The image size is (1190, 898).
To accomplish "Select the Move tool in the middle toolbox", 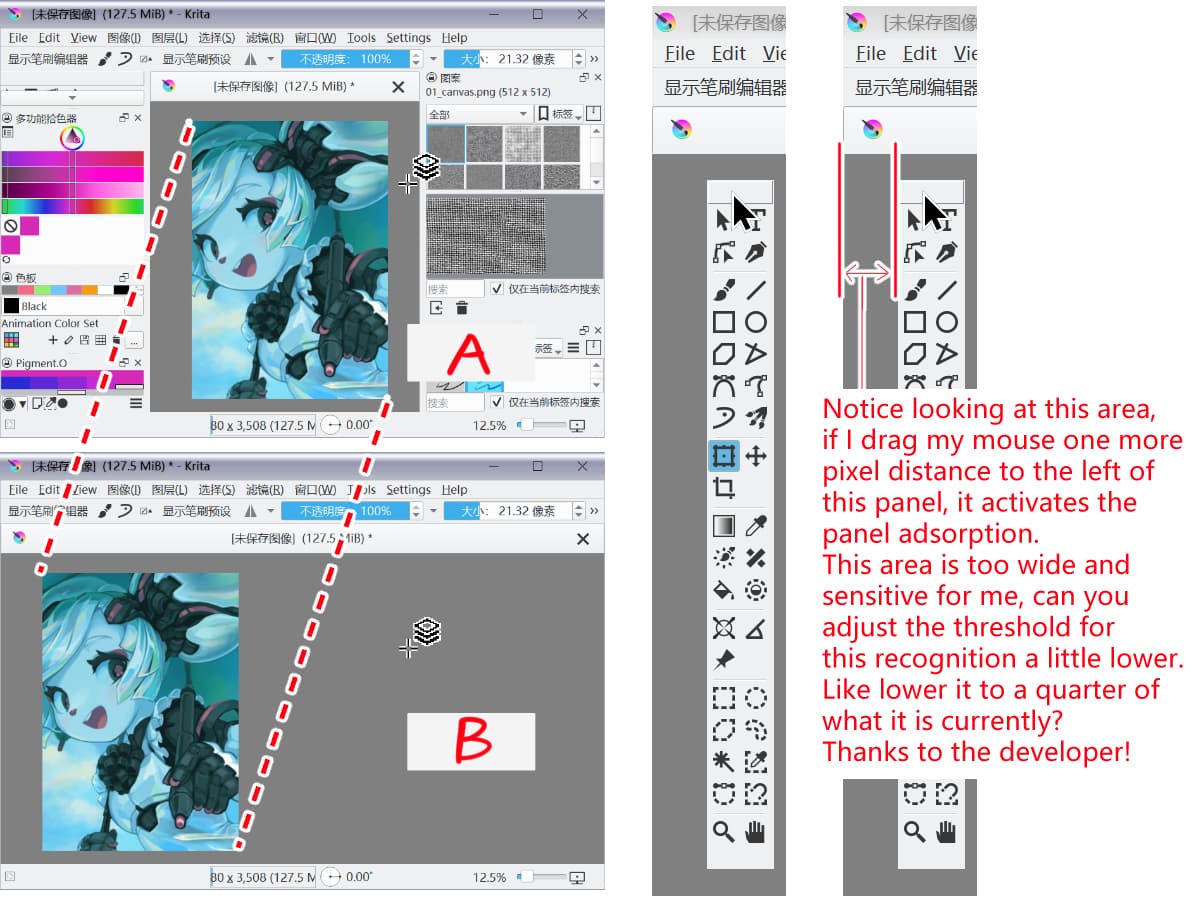I will point(756,455).
